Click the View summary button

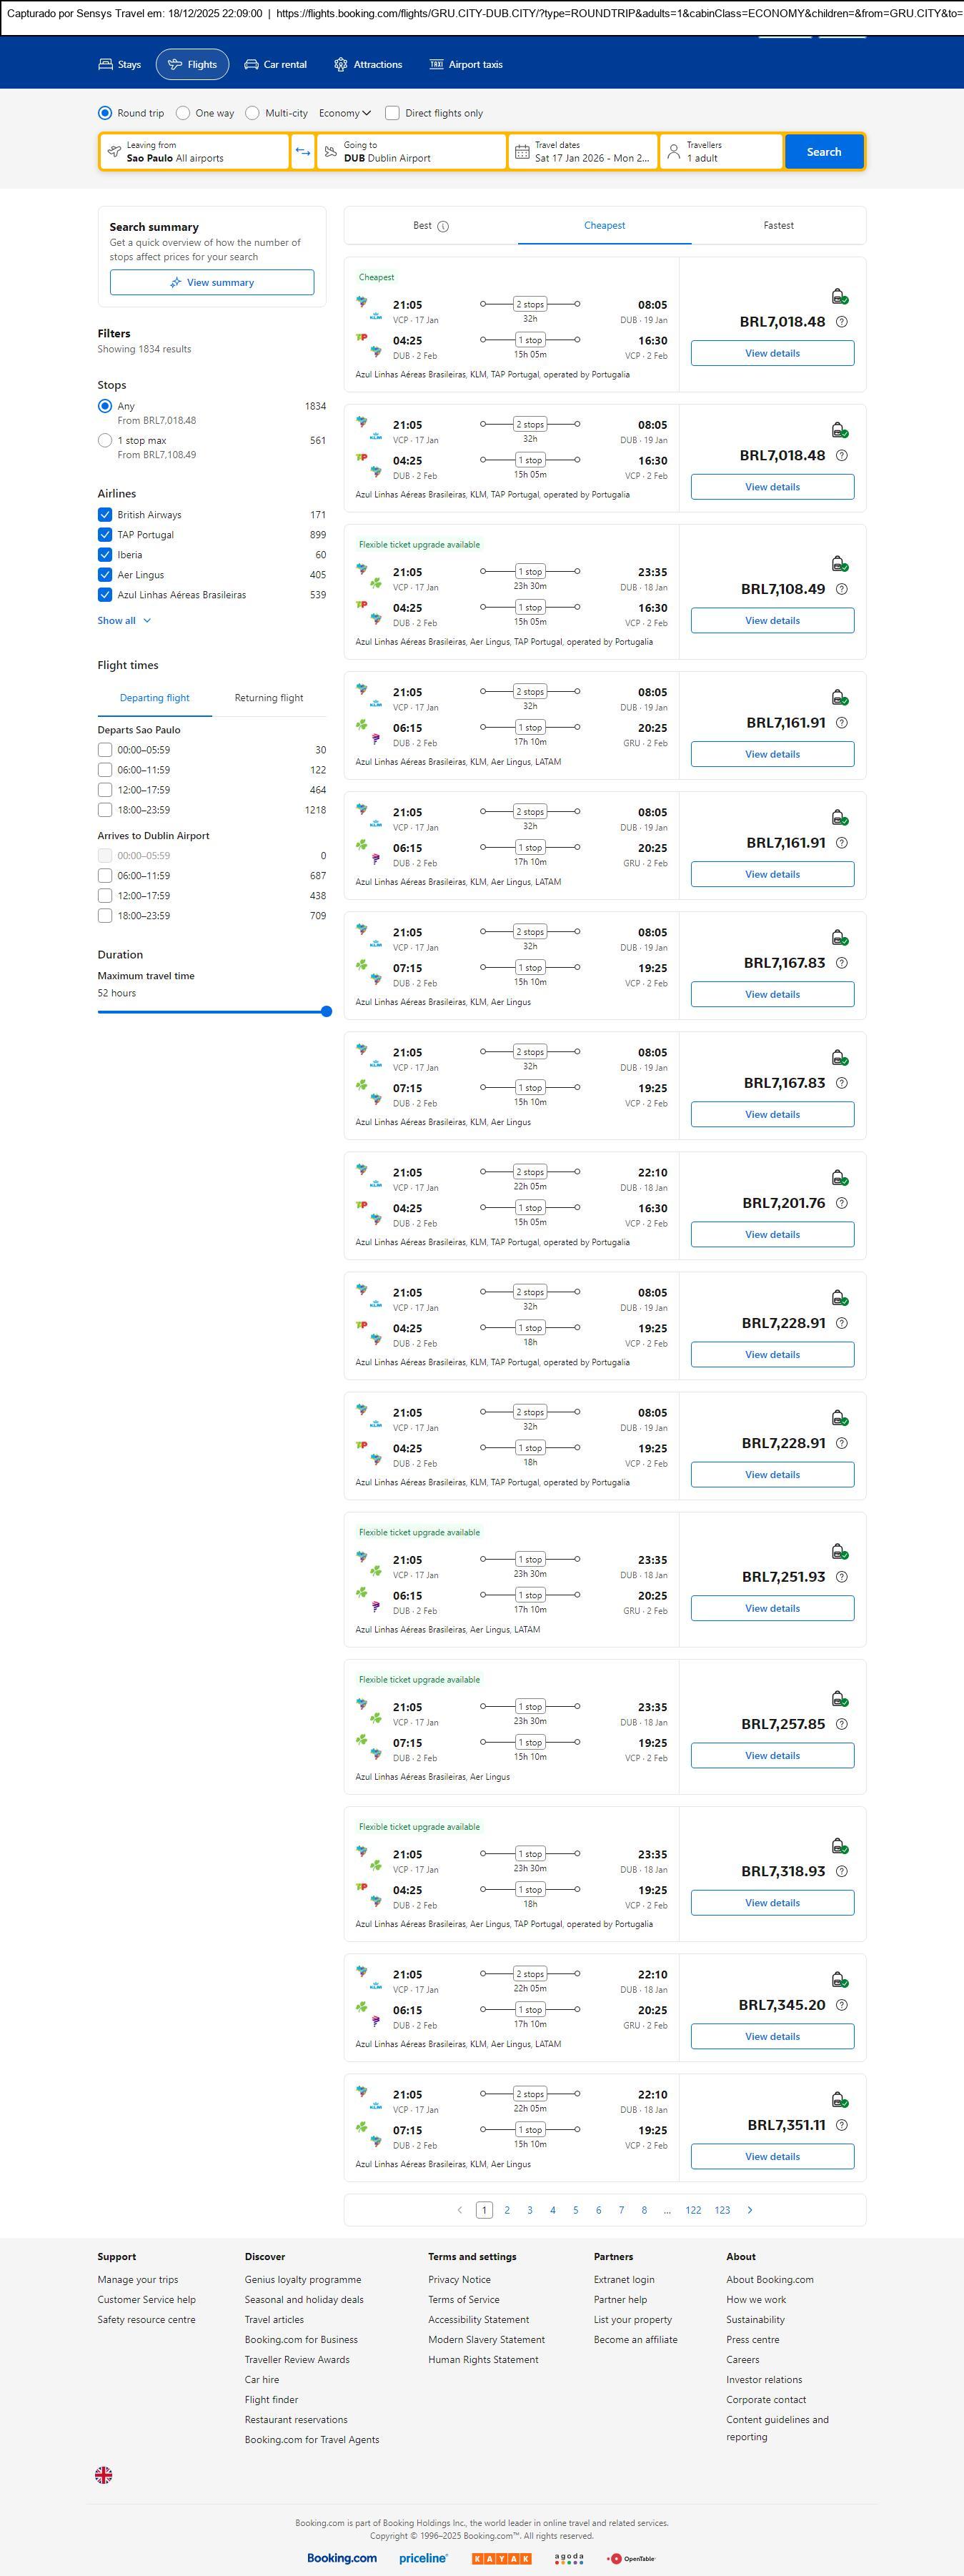(212, 283)
